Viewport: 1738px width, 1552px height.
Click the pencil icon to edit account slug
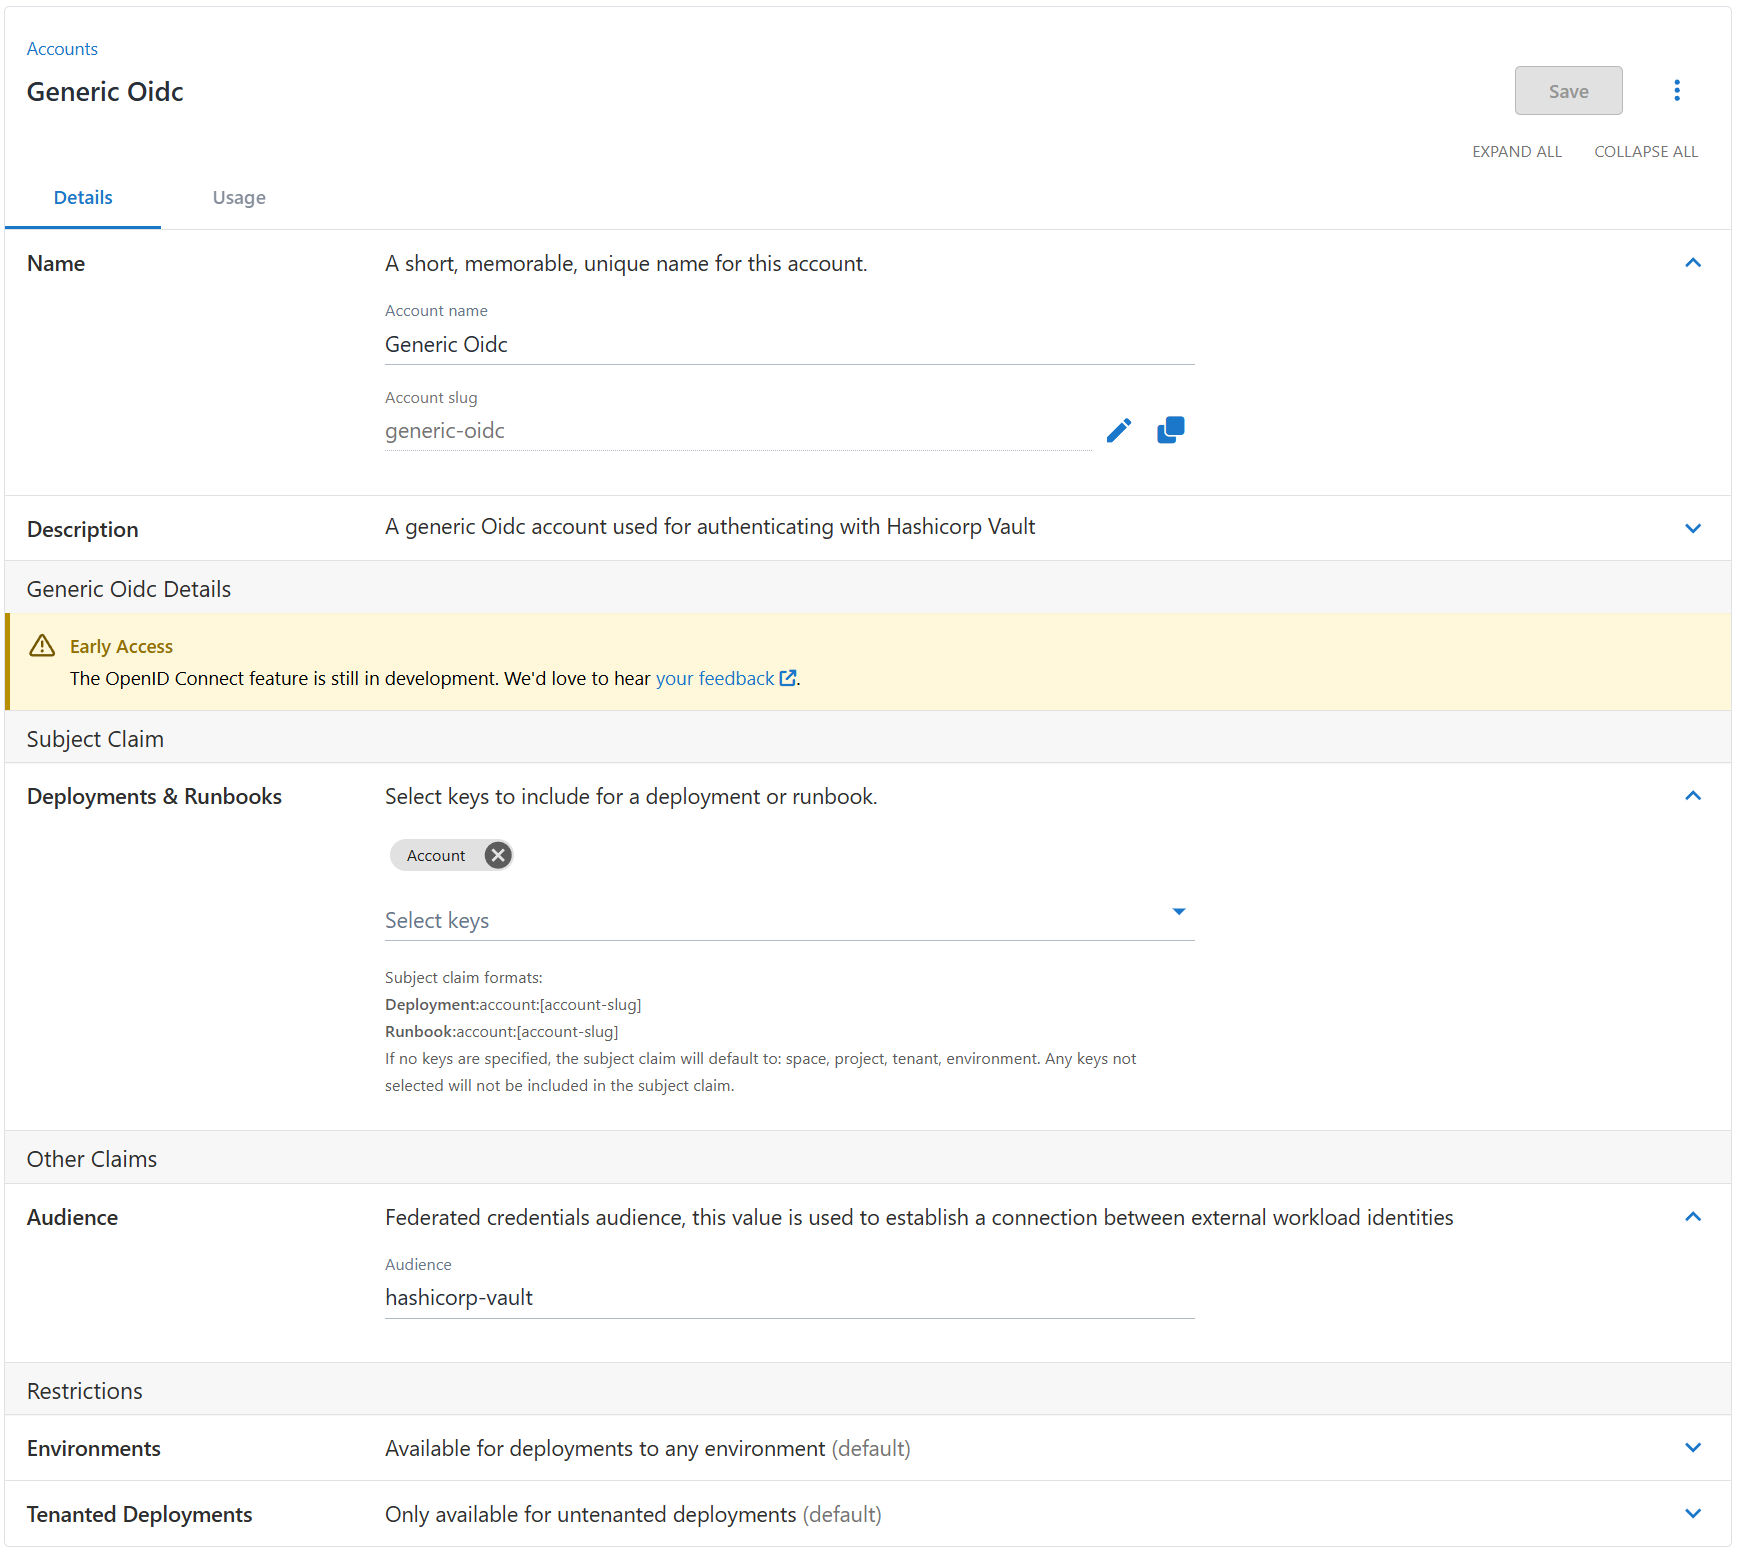[x=1118, y=430]
